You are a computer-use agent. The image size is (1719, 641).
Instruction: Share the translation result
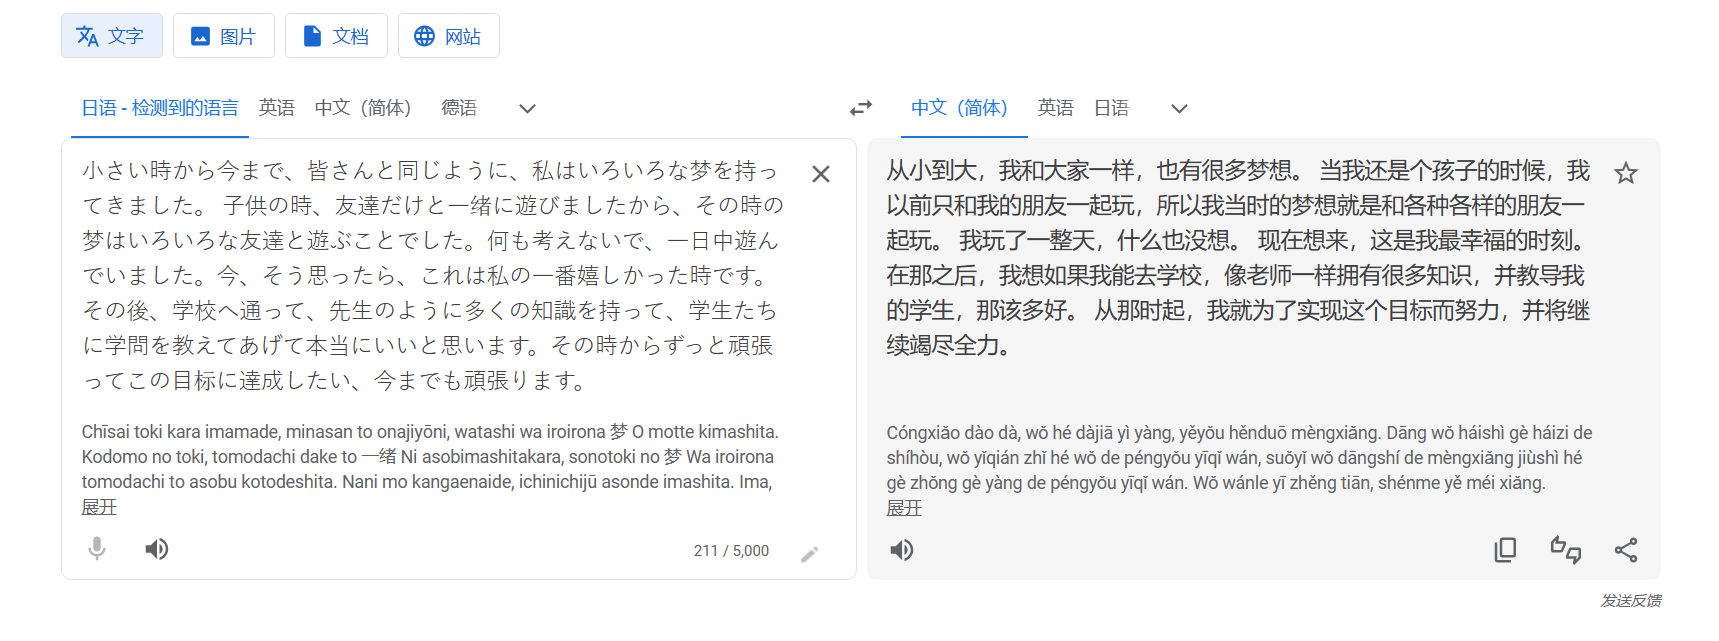point(1626,550)
